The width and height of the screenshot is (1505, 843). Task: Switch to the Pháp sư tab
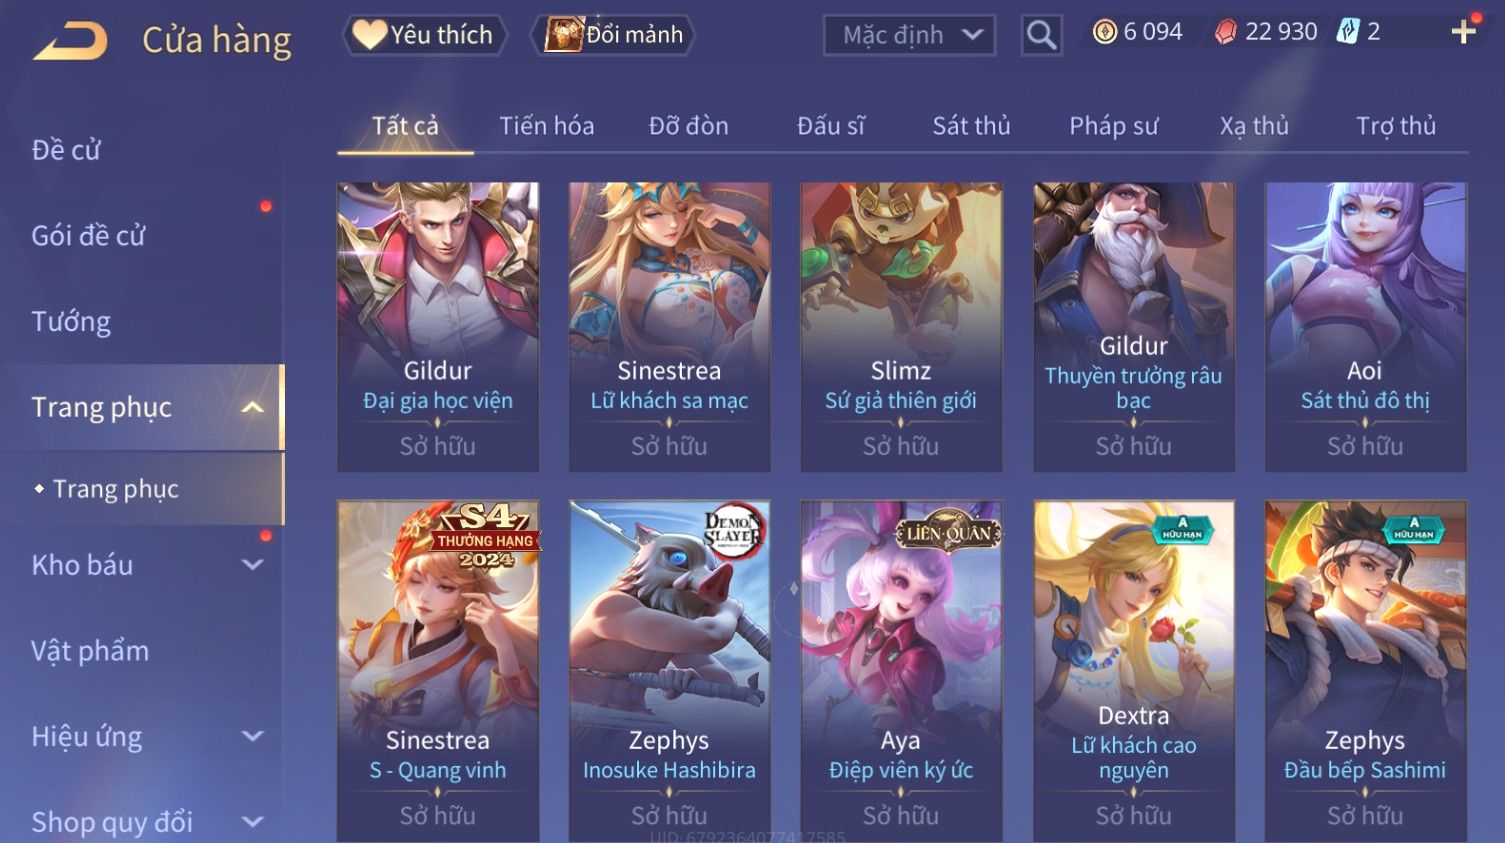[x=1113, y=126]
